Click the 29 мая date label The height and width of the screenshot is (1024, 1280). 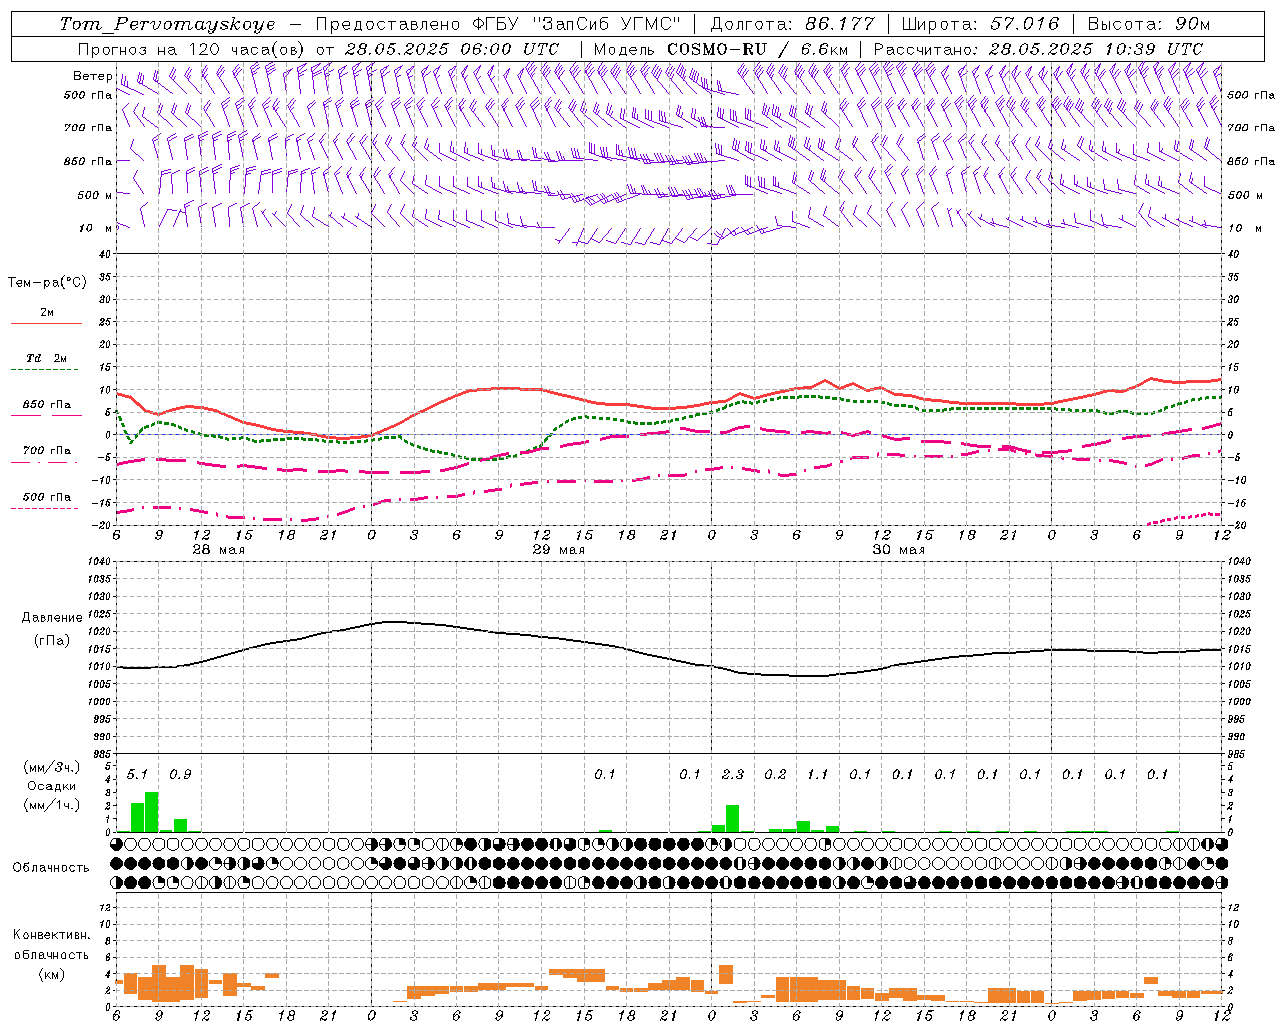pyautogui.click(x=558, y=550)
